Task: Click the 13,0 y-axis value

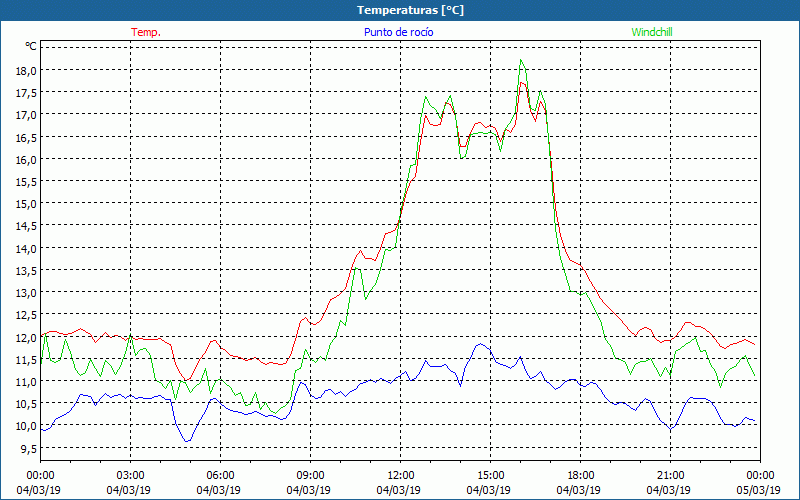Action: coord(26,293)
